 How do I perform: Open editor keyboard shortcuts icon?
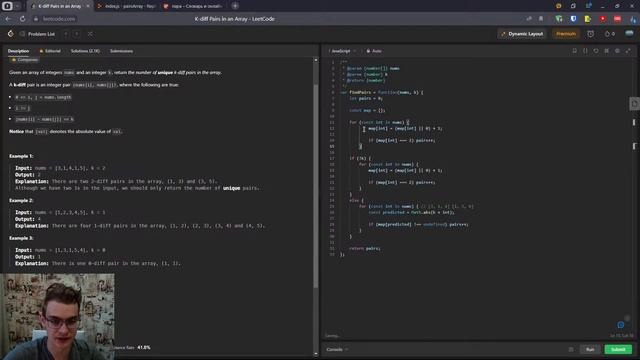[x=607, y=51]
